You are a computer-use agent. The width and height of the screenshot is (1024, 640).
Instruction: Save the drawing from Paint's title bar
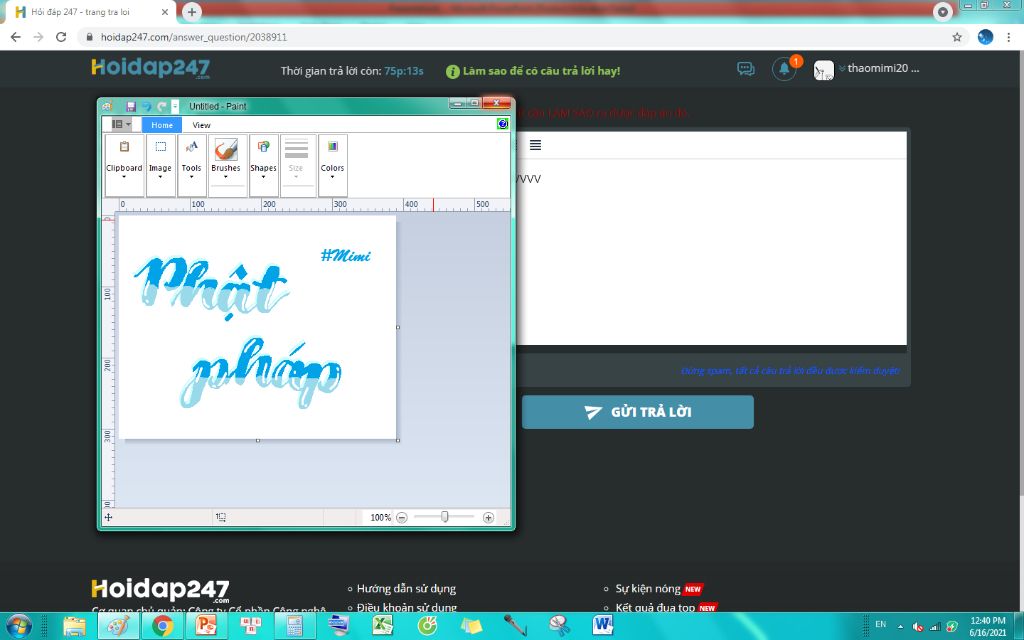[x=131, y=106]
